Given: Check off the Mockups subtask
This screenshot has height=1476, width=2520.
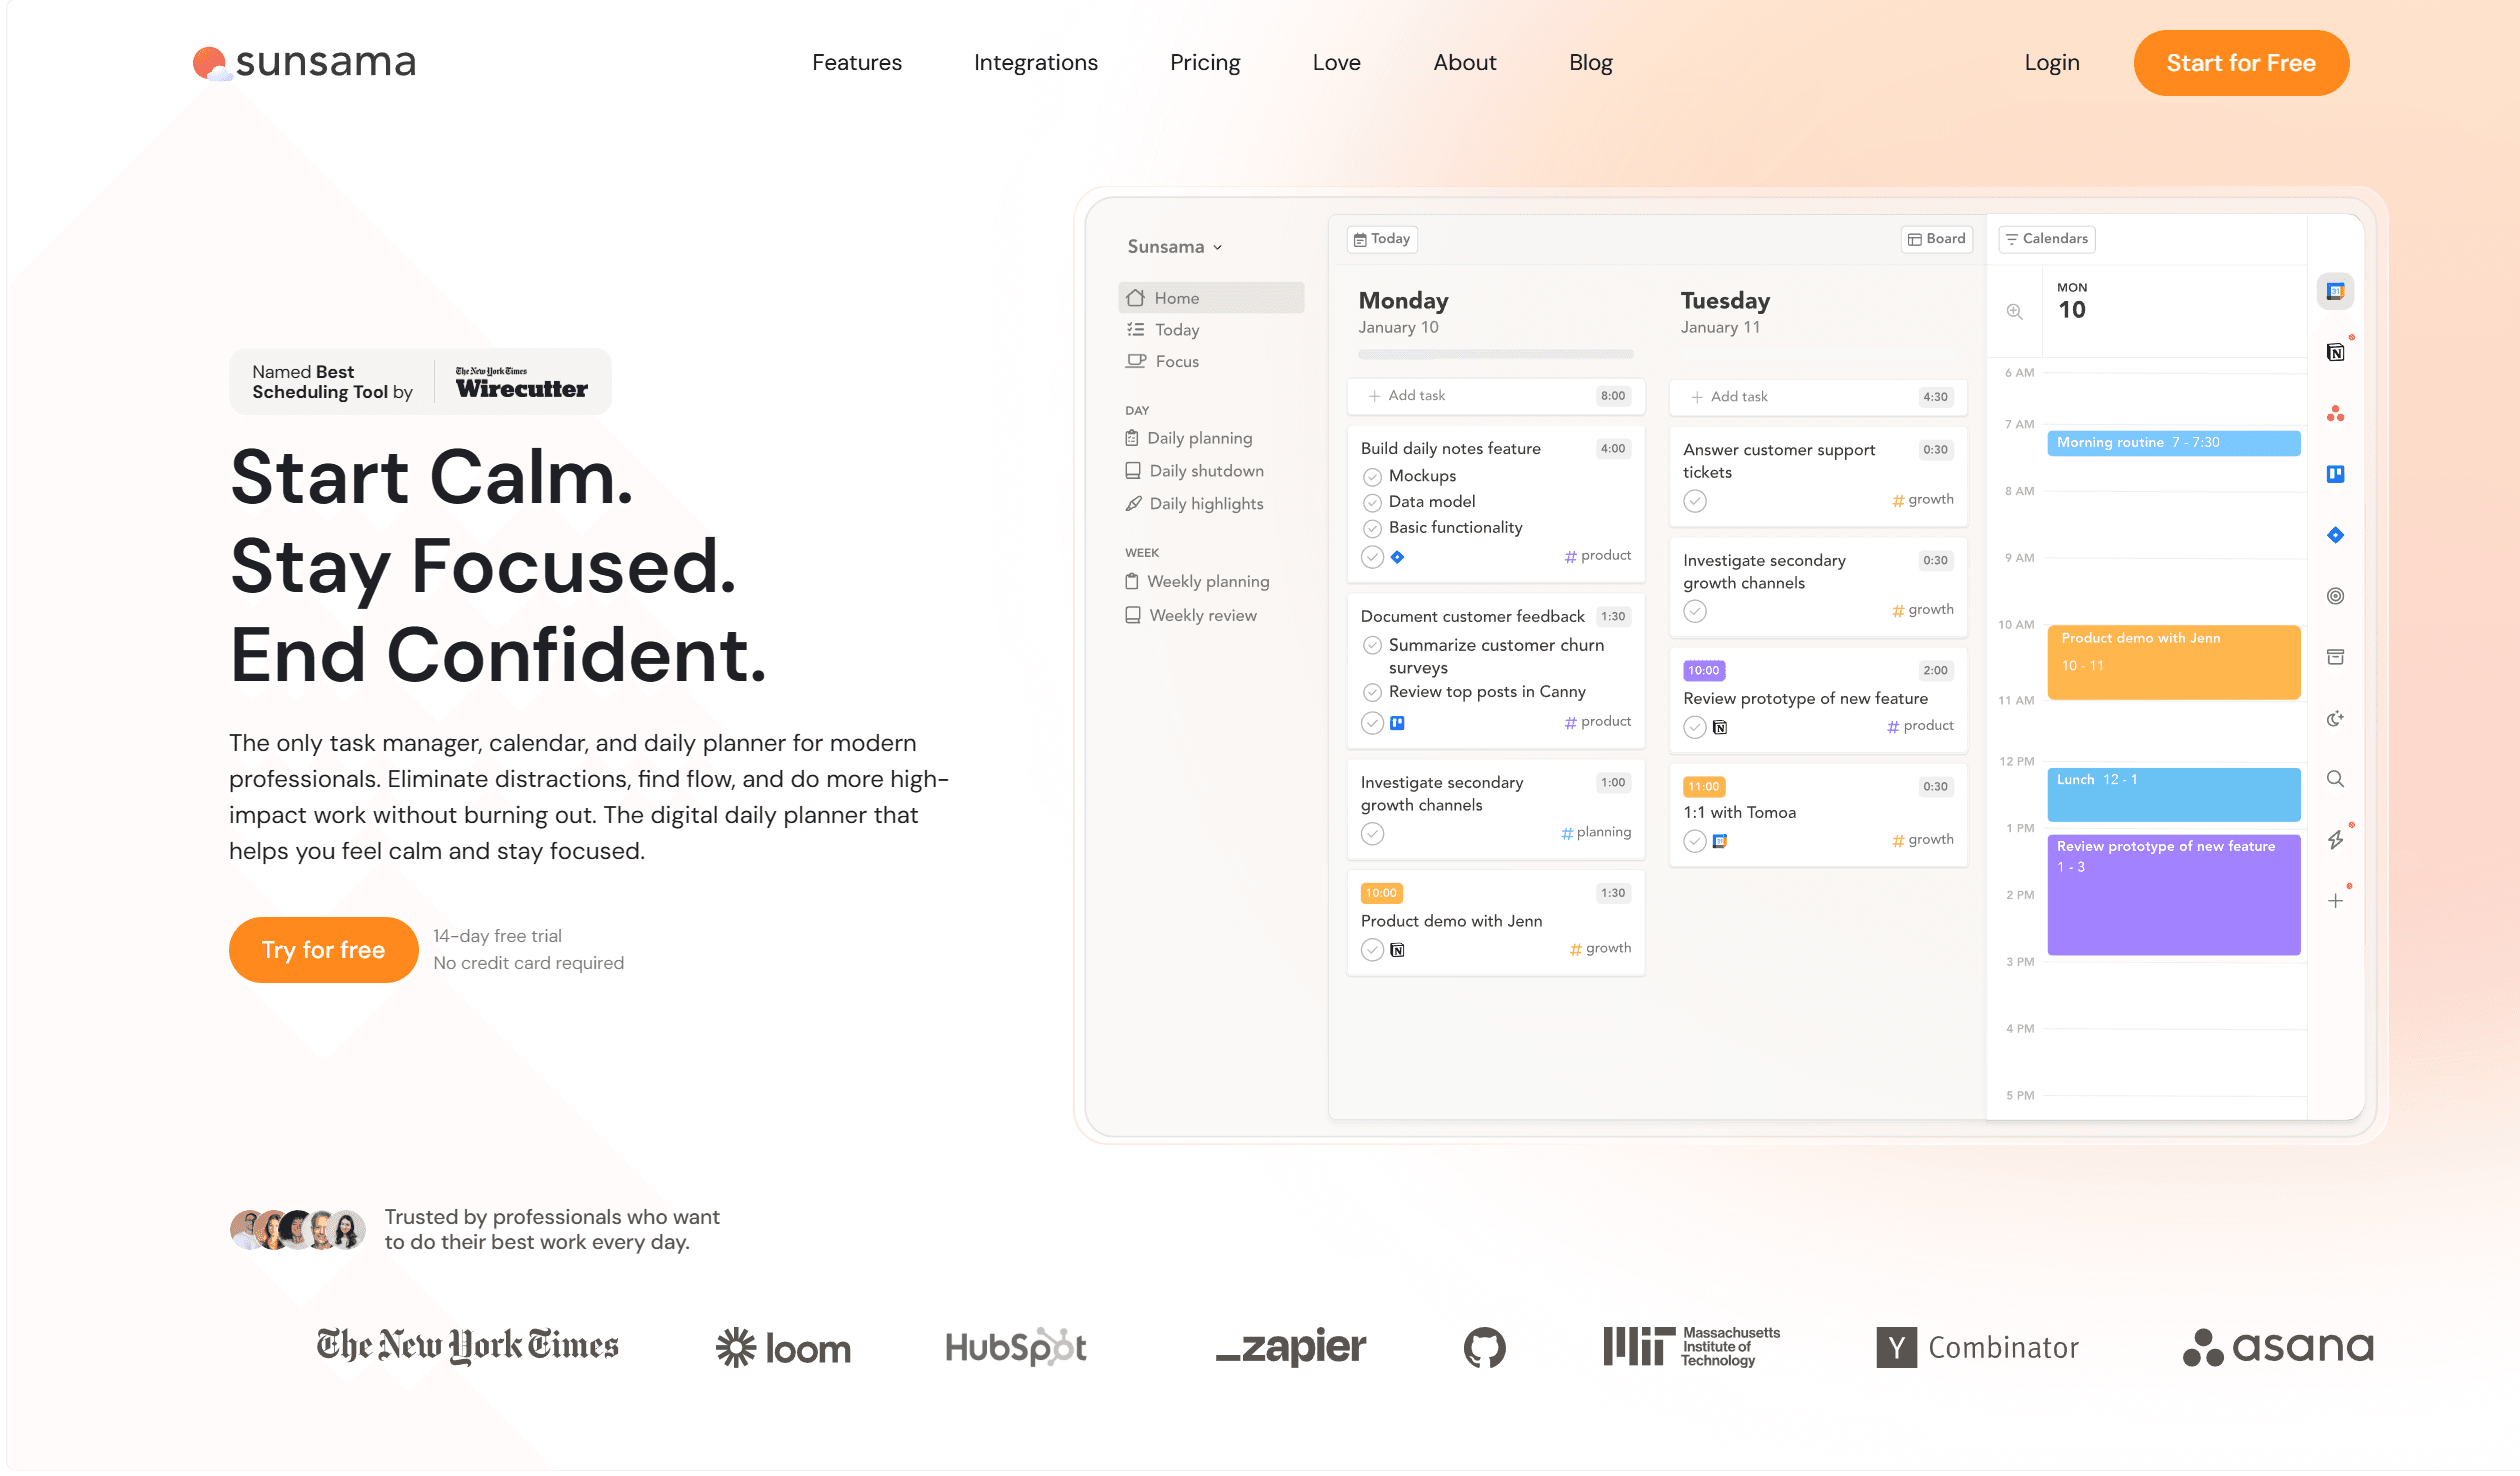Looking at the screenshot, I should click(1372, 476).
